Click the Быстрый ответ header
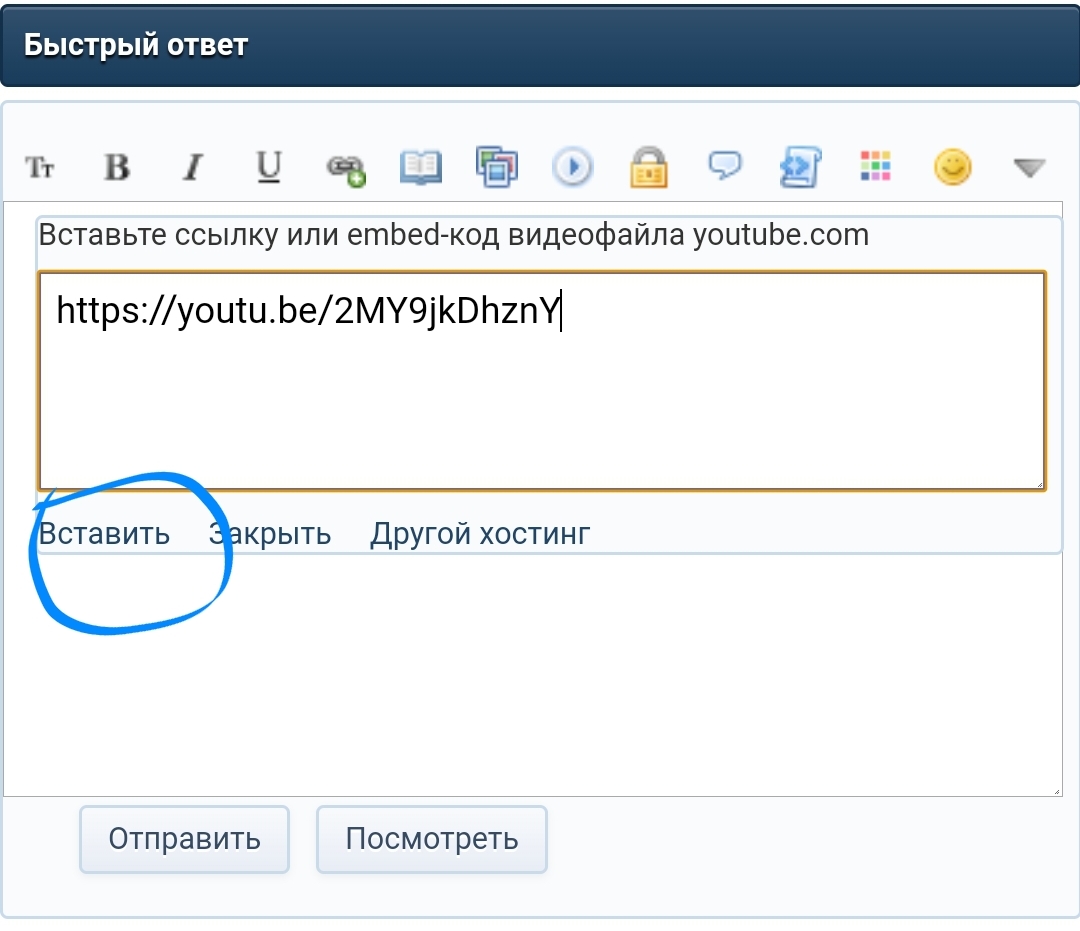 [x=540, y=45]
